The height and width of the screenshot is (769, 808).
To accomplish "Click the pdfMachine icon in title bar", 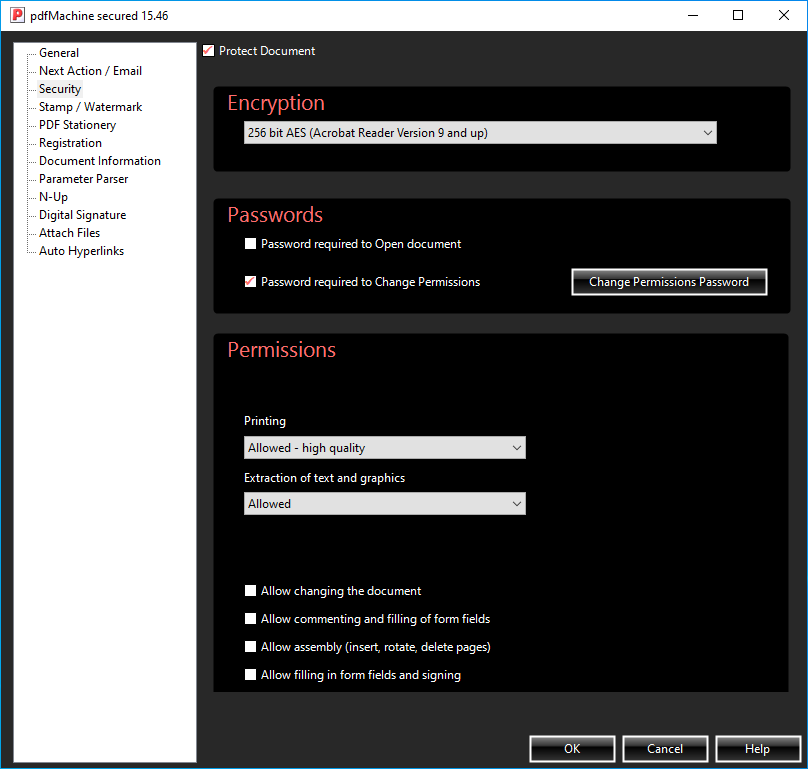I will tap(16, 15).
